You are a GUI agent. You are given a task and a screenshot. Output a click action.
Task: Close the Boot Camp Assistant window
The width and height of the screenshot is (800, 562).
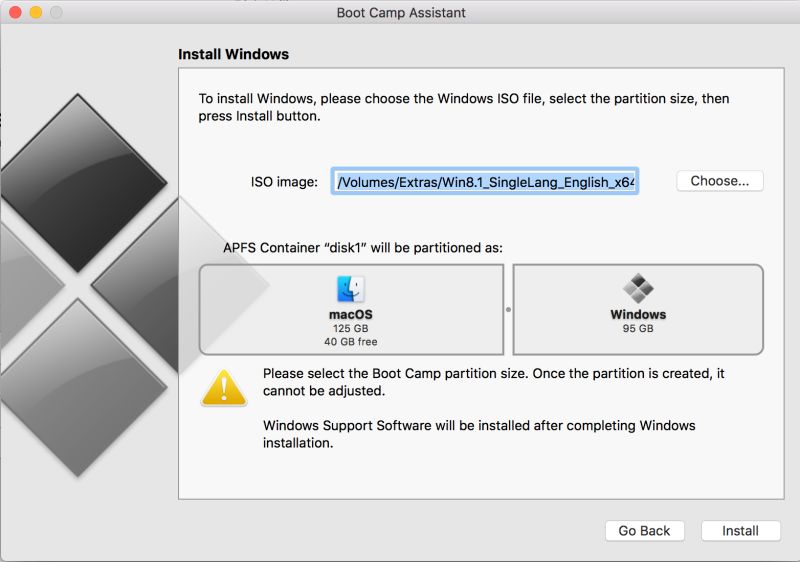15,12
